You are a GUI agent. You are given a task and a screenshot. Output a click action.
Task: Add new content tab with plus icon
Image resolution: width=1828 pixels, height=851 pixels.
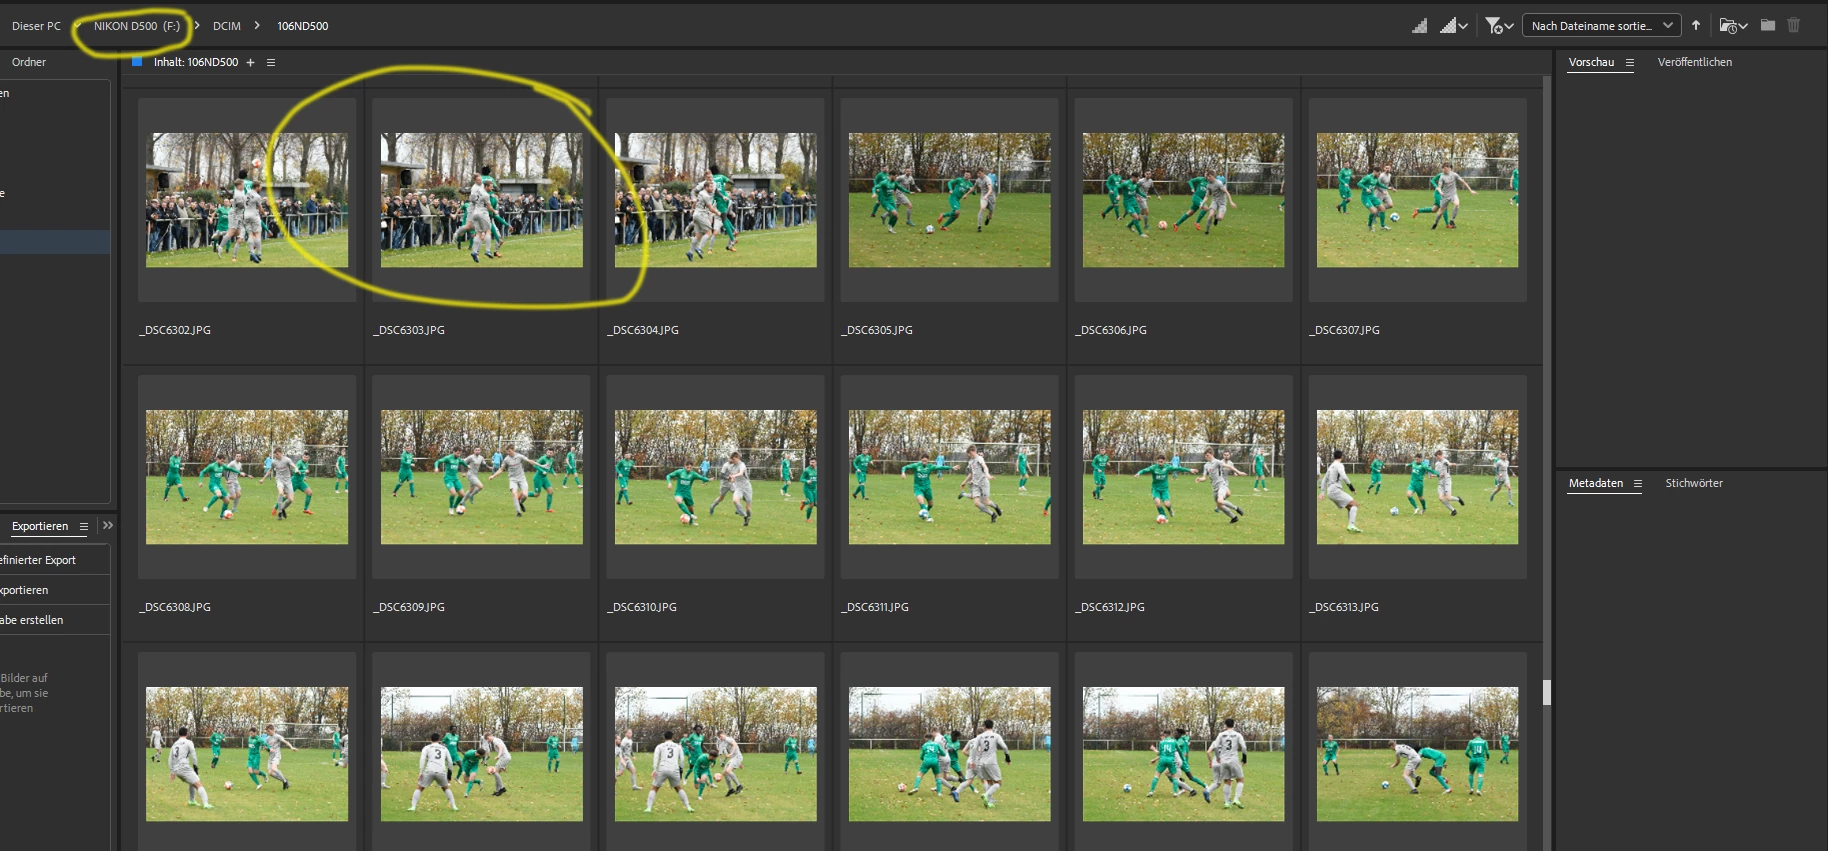[250, 62]
